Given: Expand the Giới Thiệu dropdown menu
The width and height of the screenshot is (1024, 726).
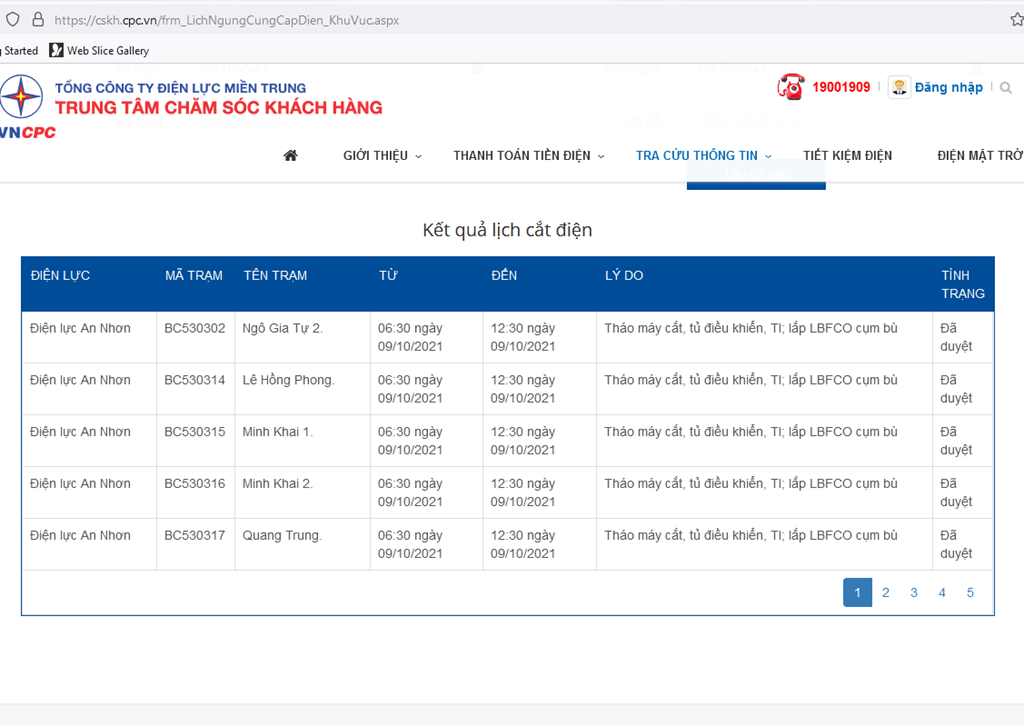Looking at the screenshot, I should pos(382,155).
